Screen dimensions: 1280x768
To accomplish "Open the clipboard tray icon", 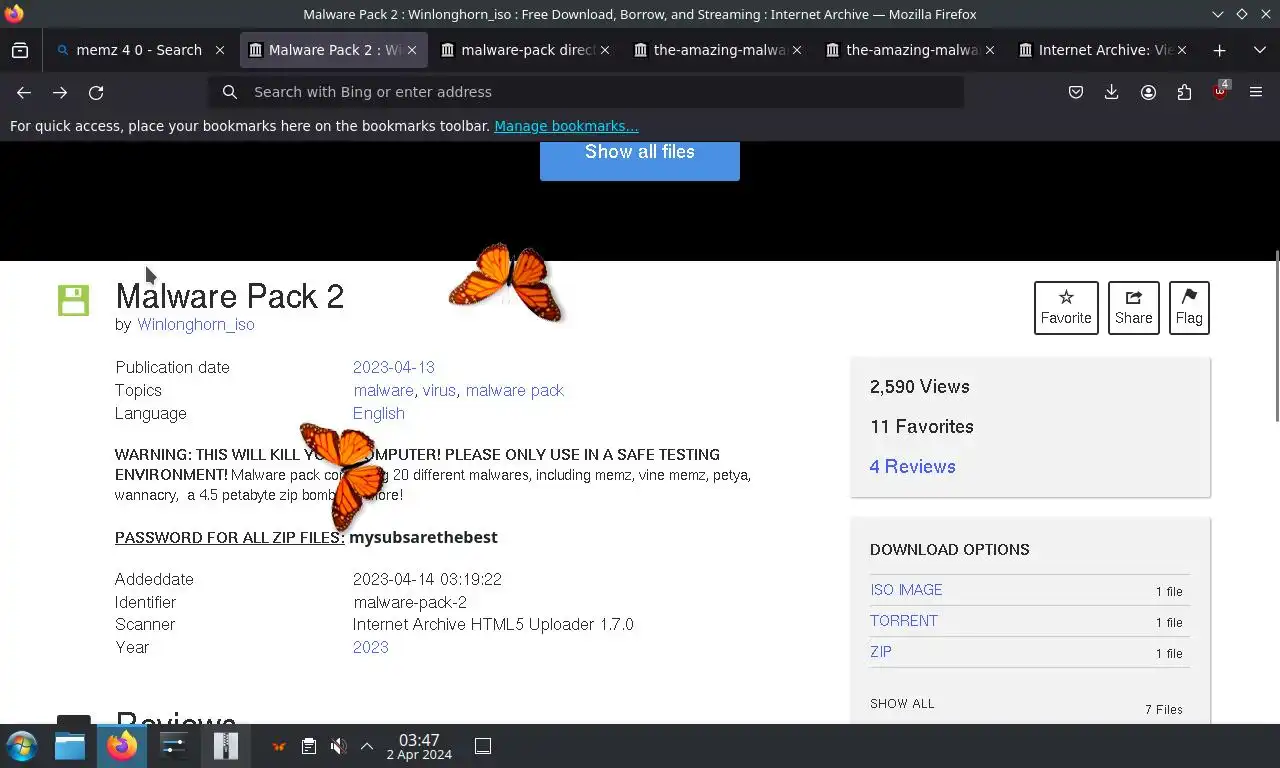I will [x=309, y=746].
